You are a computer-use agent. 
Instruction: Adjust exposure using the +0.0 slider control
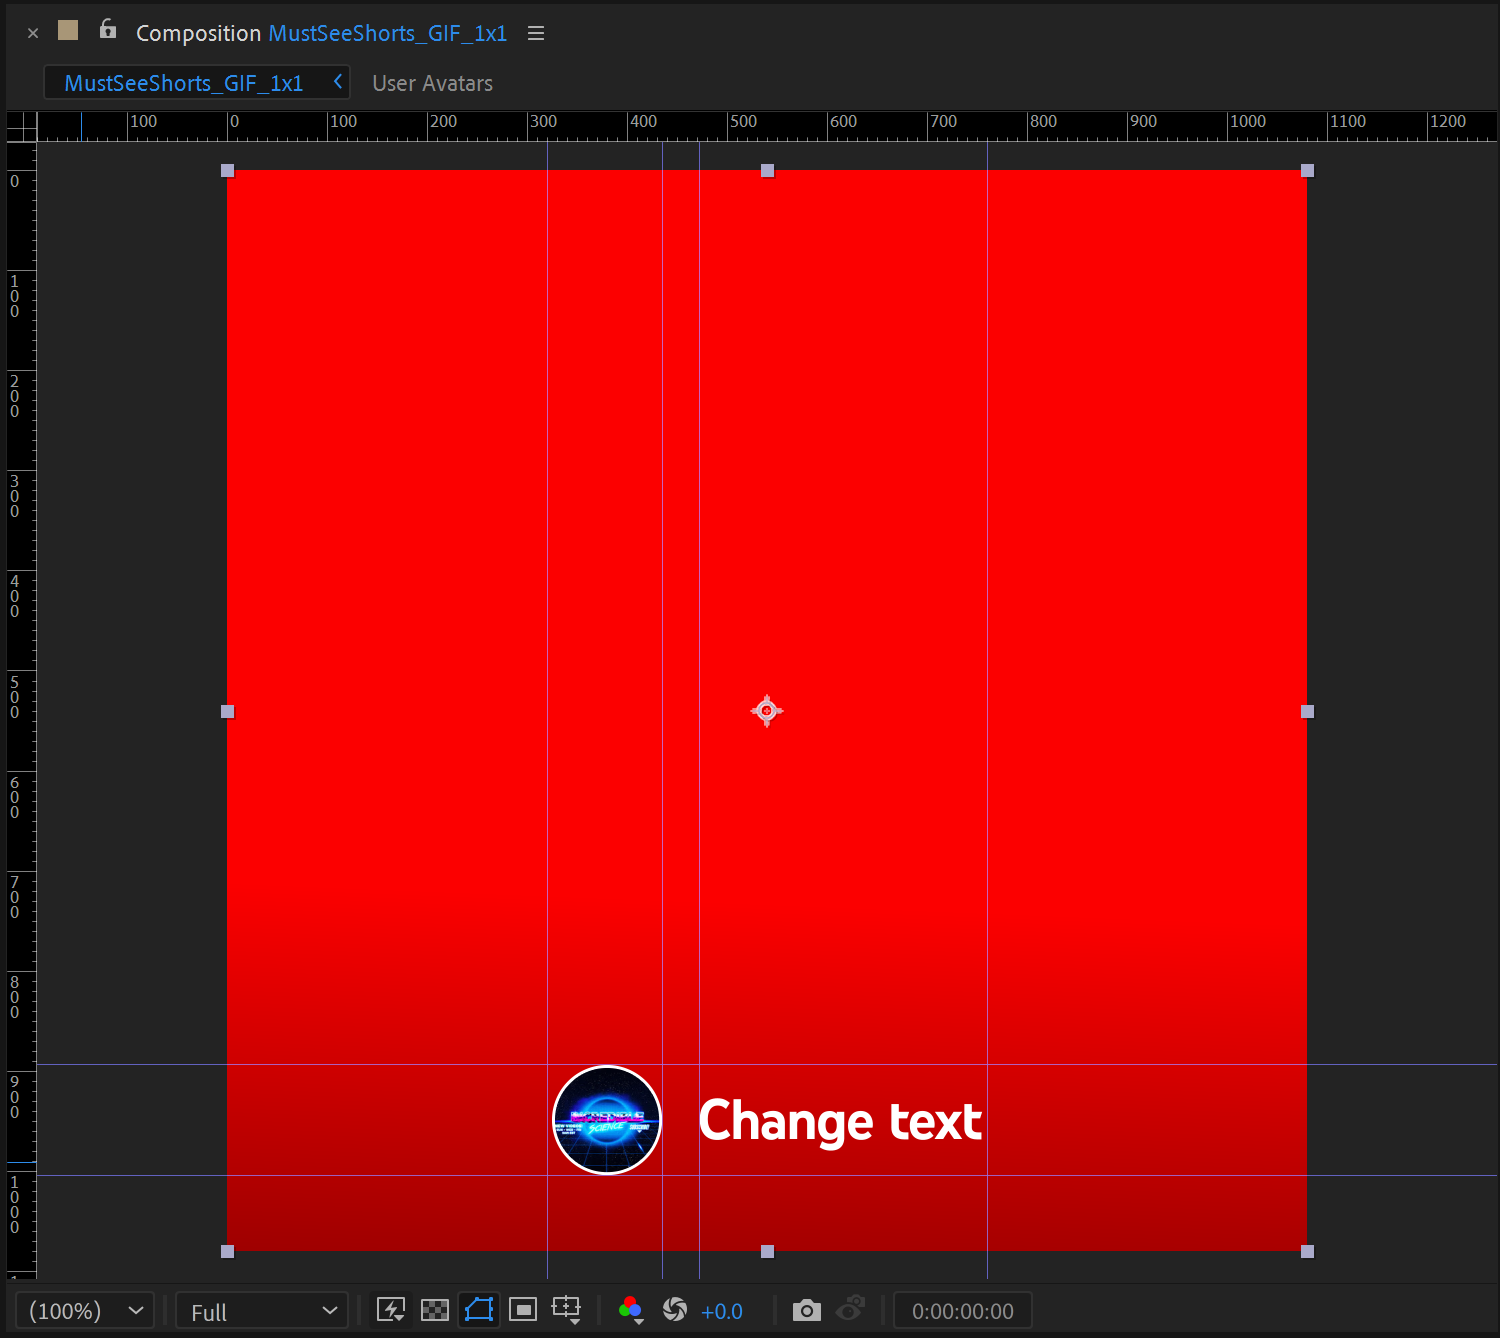click(722, 1311)
